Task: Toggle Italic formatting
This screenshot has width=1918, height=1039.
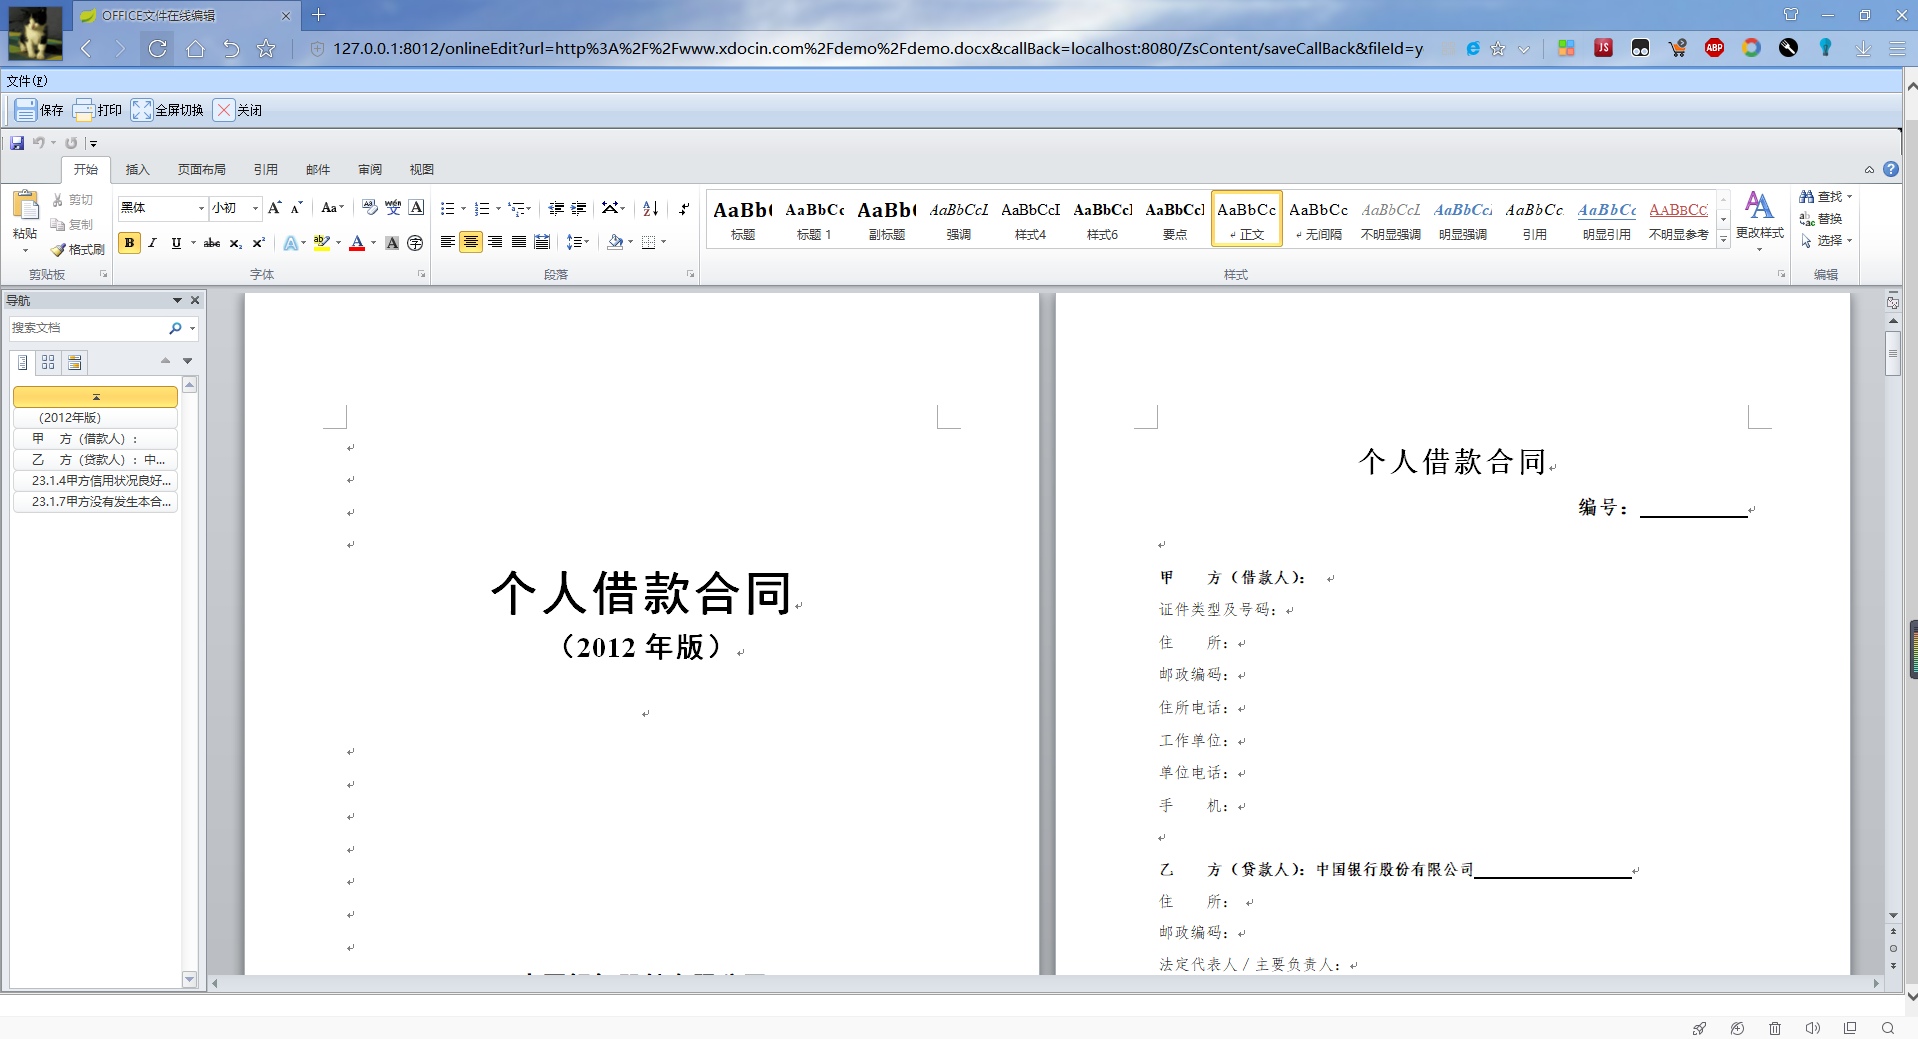Action: point(152,243)
